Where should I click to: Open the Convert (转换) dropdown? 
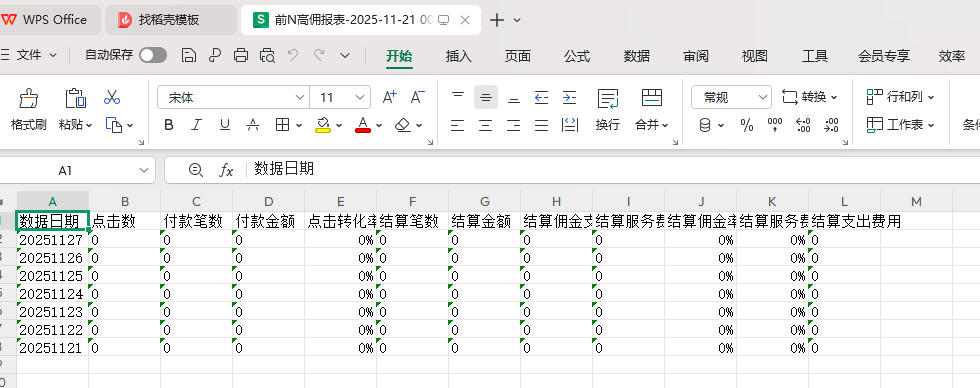pyautogui.click(x=809, y=97)
